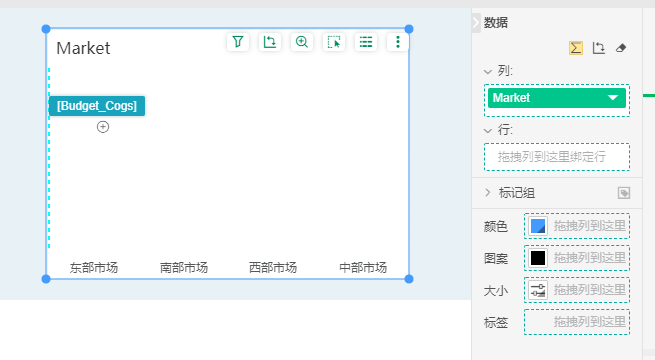Image resolution: width=655 pixels, height=360 pixels.
Task: Open the filter icon on the Market chart
Action: [x=238, y=42]
